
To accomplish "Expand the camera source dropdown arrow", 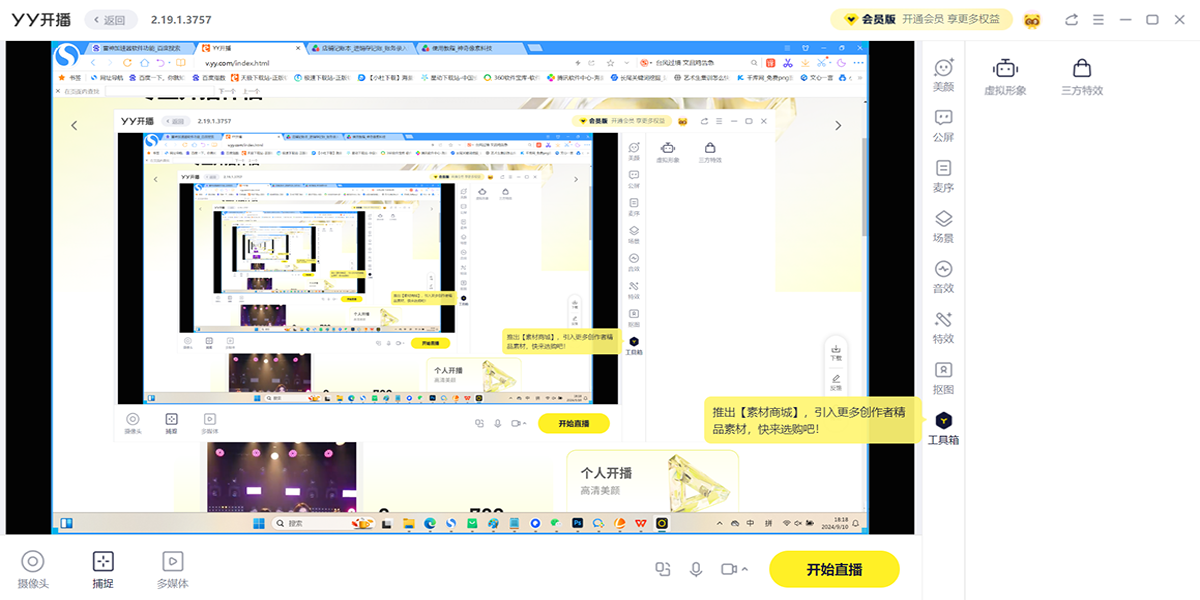I will click(x=745, y=568).
